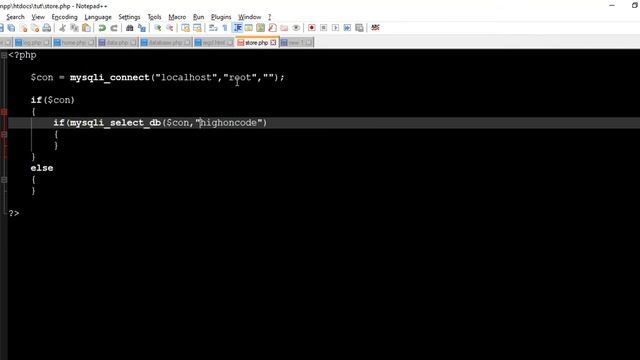The width and height of the screenshot is (640, 360).
Task: Click the Save All toolbar icon
Action: click(11, 28)
